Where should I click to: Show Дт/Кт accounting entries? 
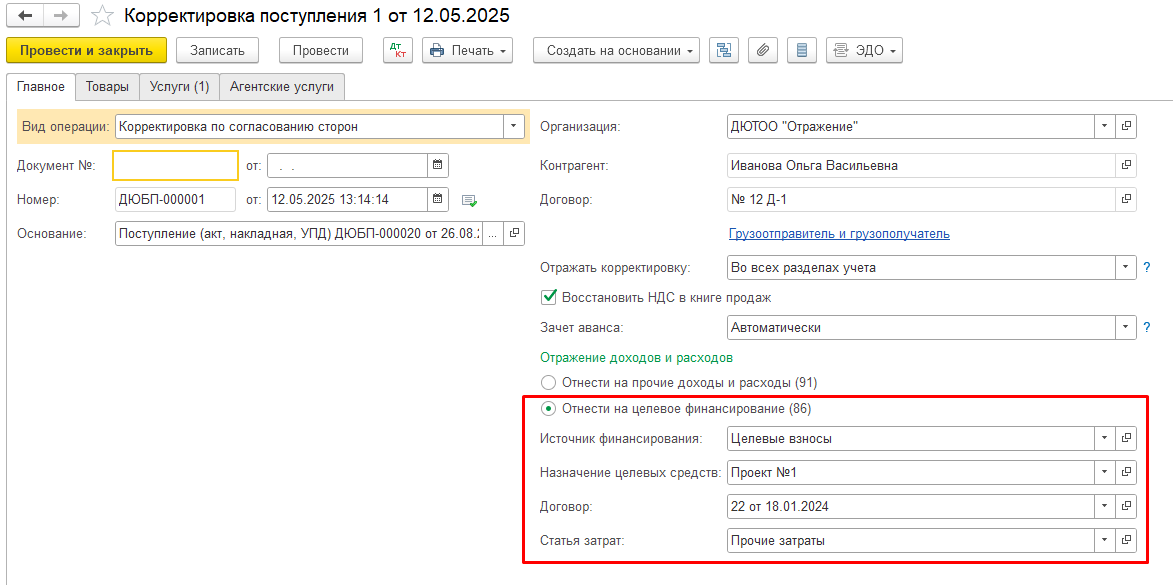pos(397,50)
